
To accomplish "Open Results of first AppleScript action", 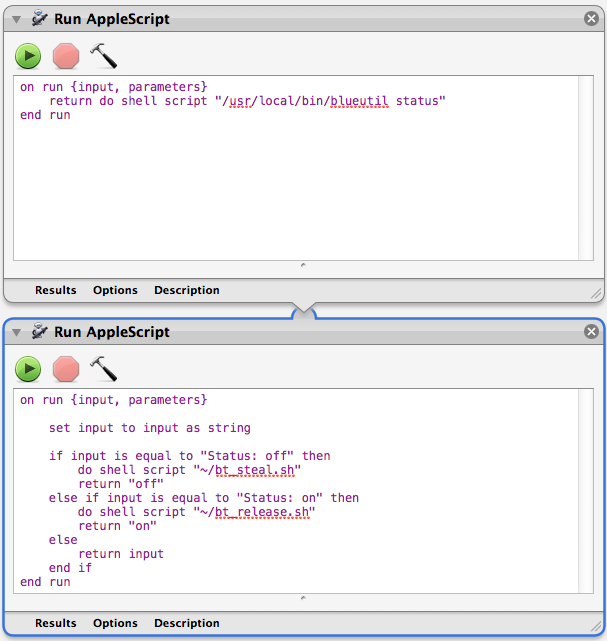I will [56, 290].
